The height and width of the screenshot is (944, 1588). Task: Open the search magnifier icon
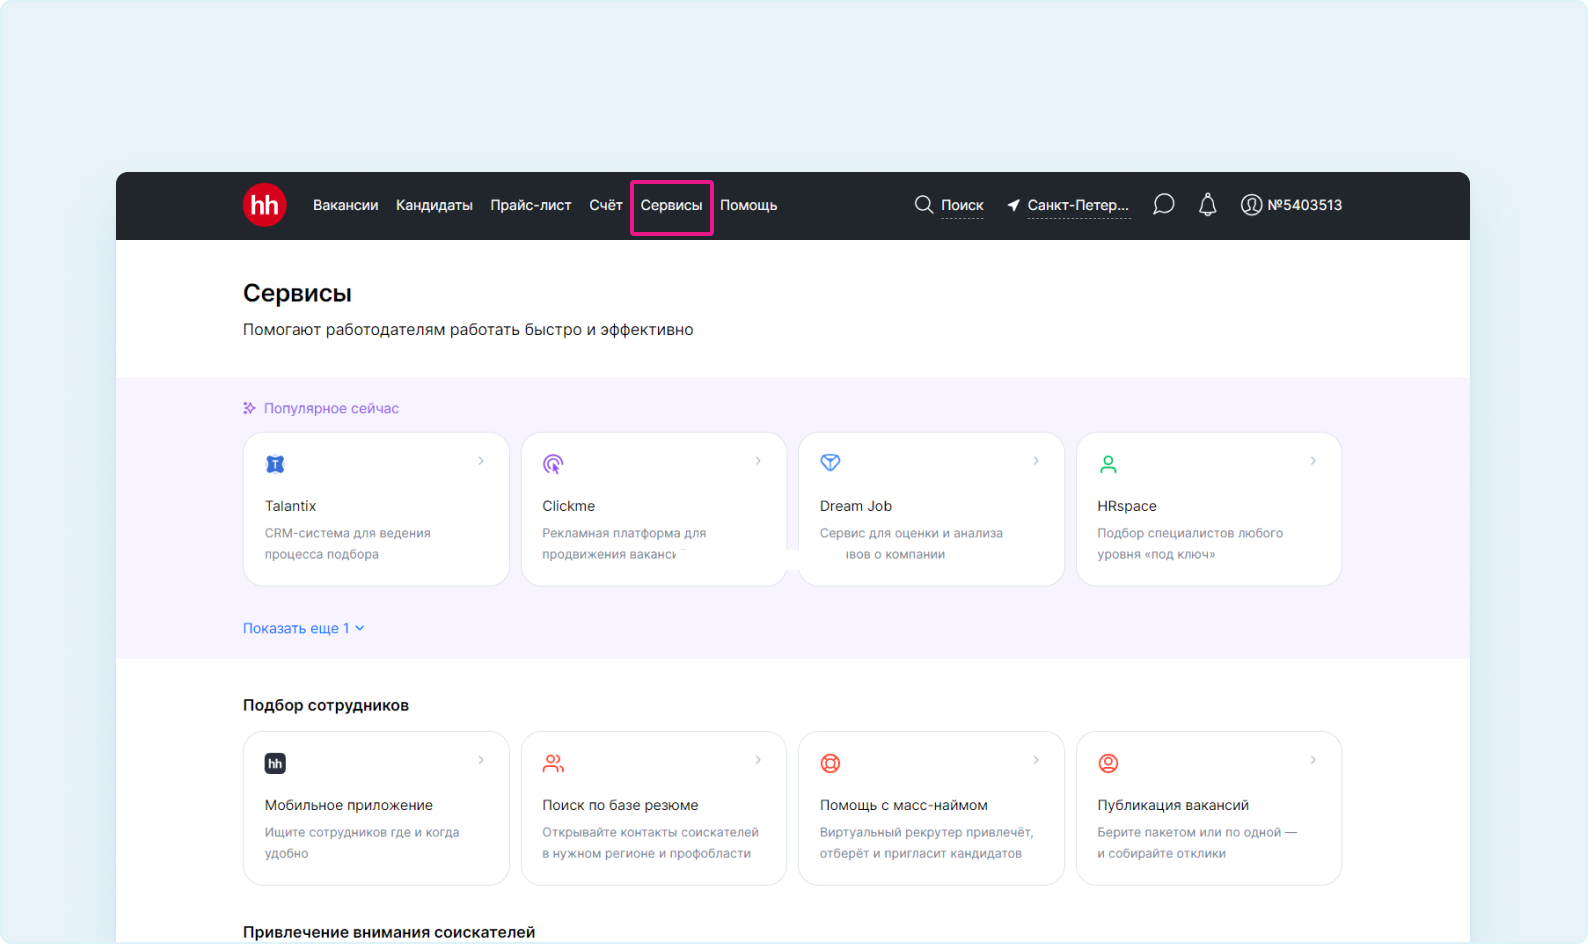pos(924,205)
